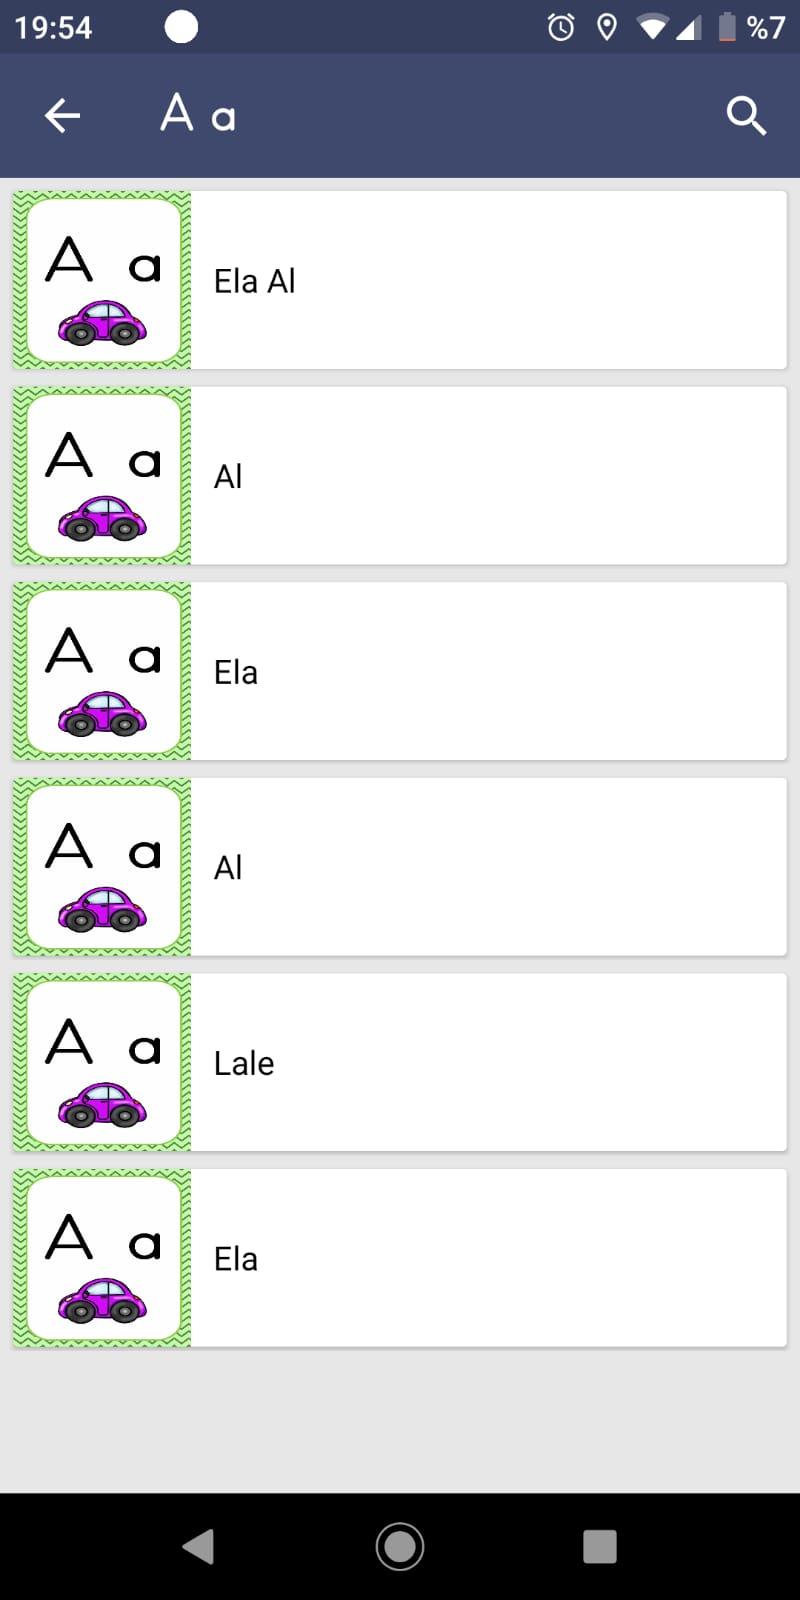Select the last "Ela" row
The height and width of the screenshot is (1600, 800).
tap(400, 1258)
